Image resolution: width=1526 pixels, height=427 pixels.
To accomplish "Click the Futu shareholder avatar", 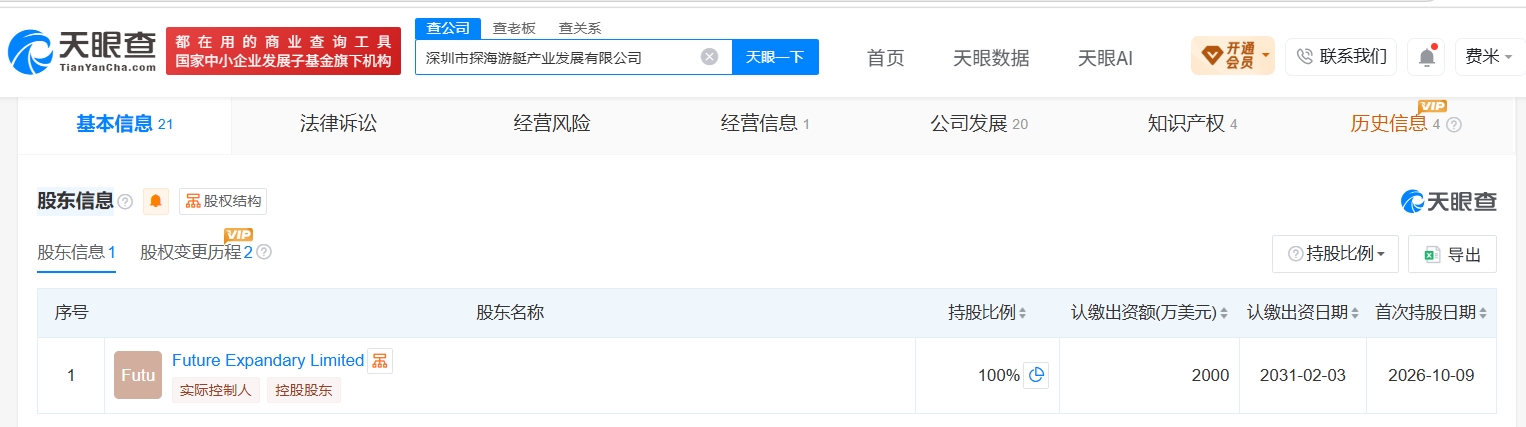I will 138,375.
